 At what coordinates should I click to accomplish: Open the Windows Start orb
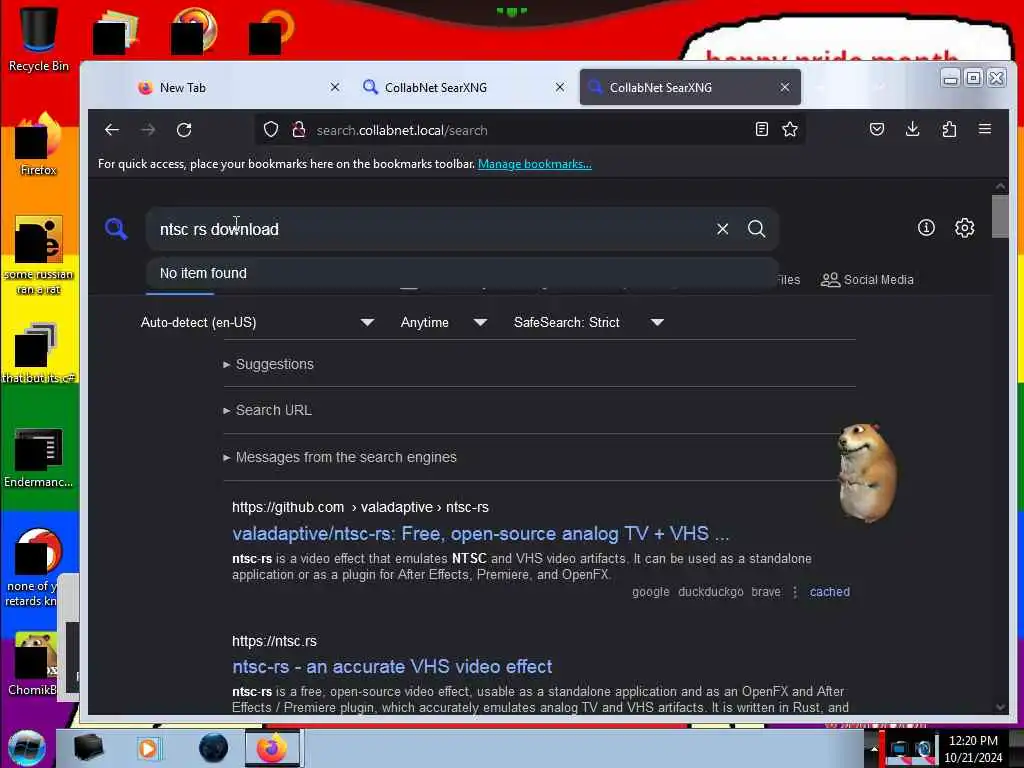pos(27,748)
